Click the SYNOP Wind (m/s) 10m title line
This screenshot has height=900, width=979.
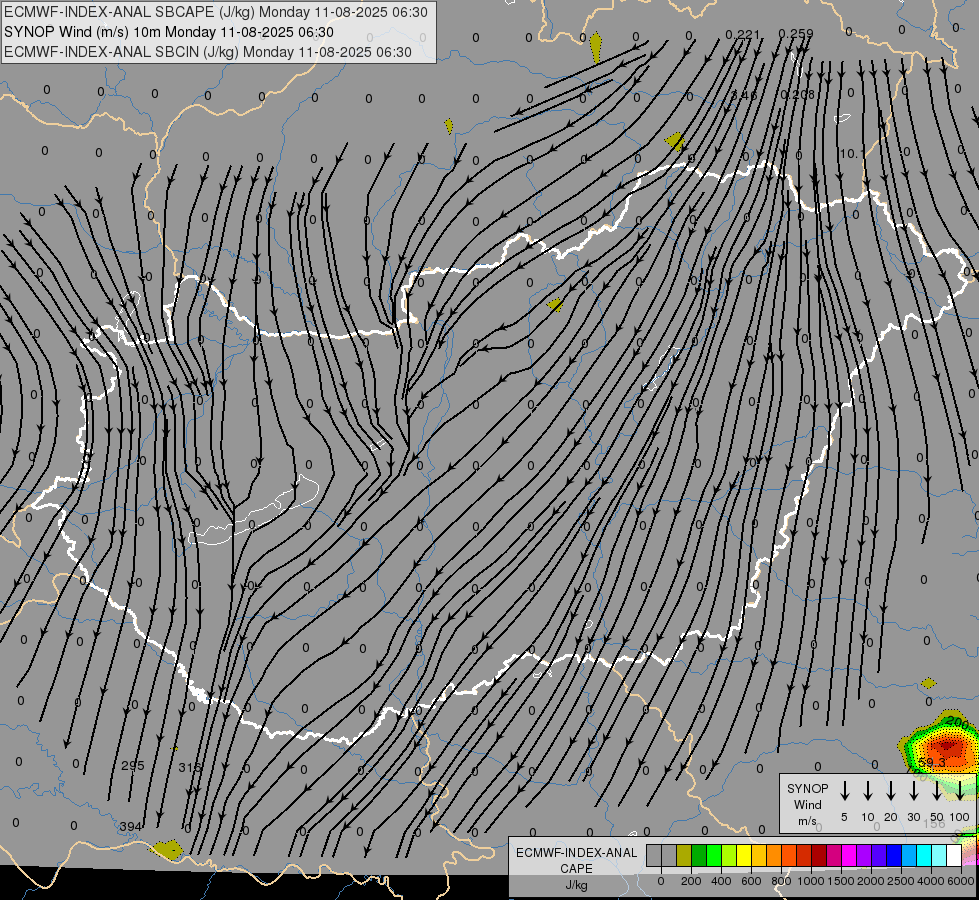[x=169, y=32]
